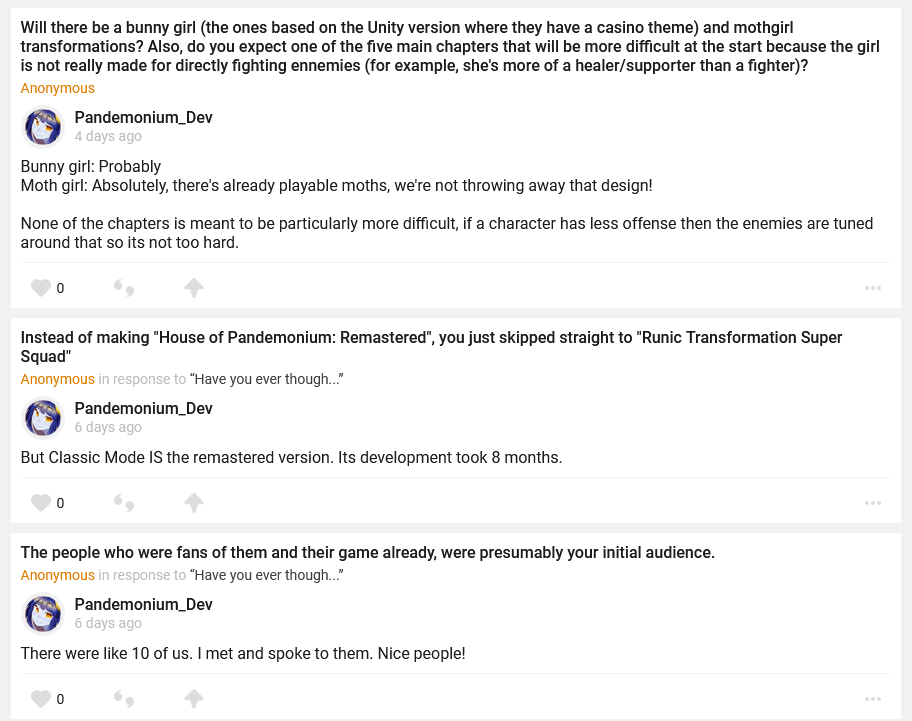
Task: Like the Classic Mode remastered answer
Action: [41, 503]
